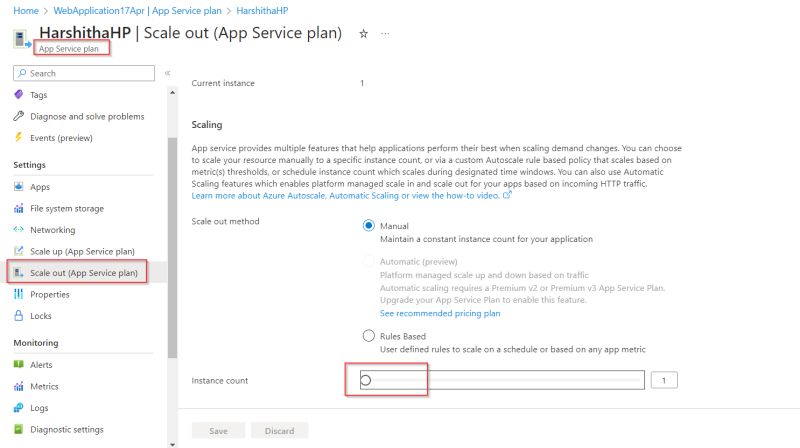
Task: Collapse the sidebar with double chevron
Action: [x=167, y=73]
